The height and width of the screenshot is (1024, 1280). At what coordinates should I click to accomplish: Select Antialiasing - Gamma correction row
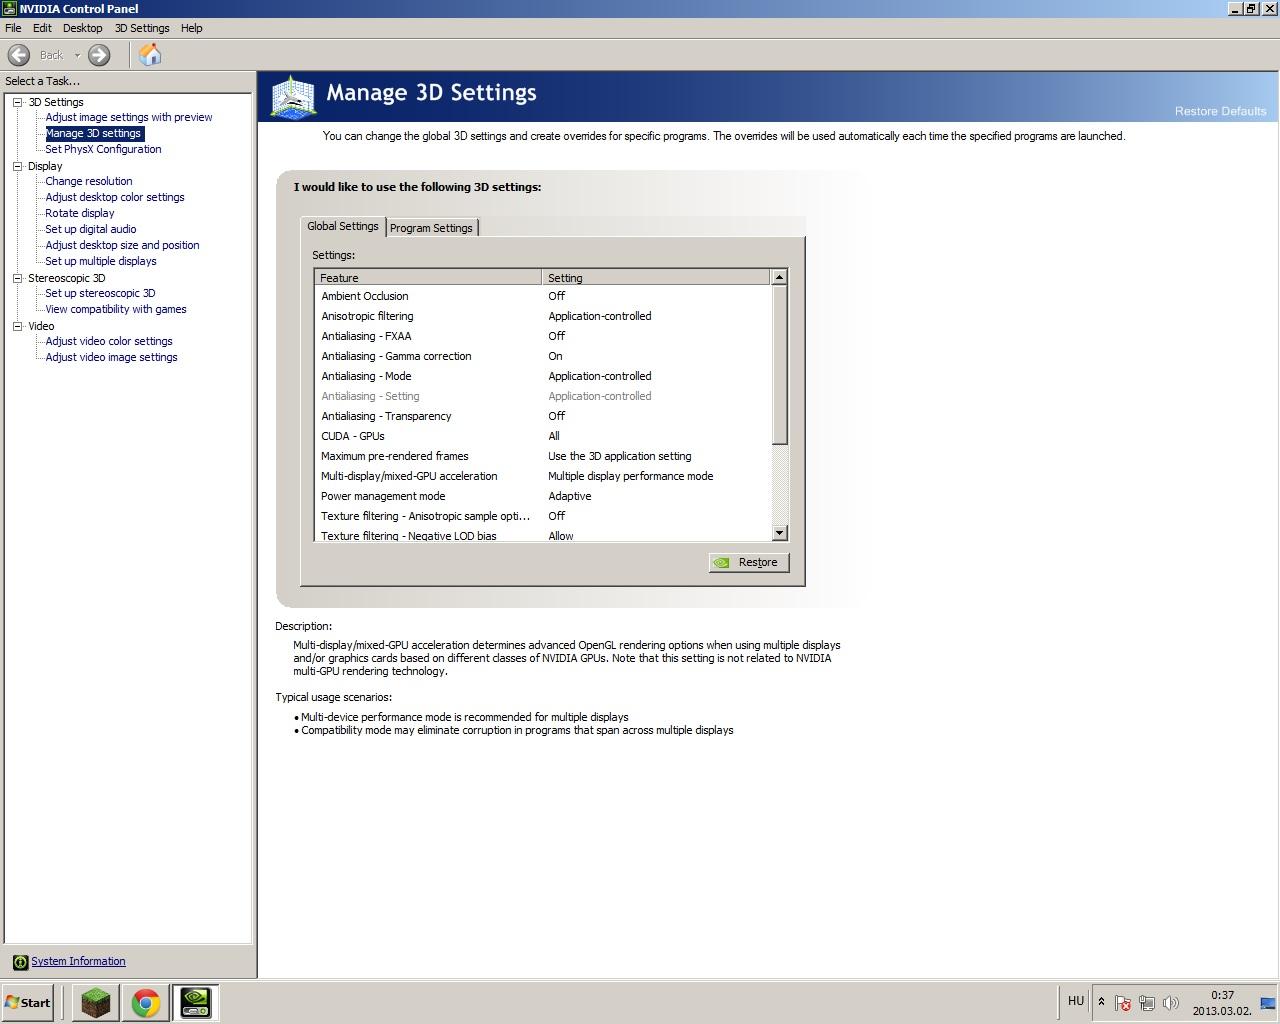[543, 356]
